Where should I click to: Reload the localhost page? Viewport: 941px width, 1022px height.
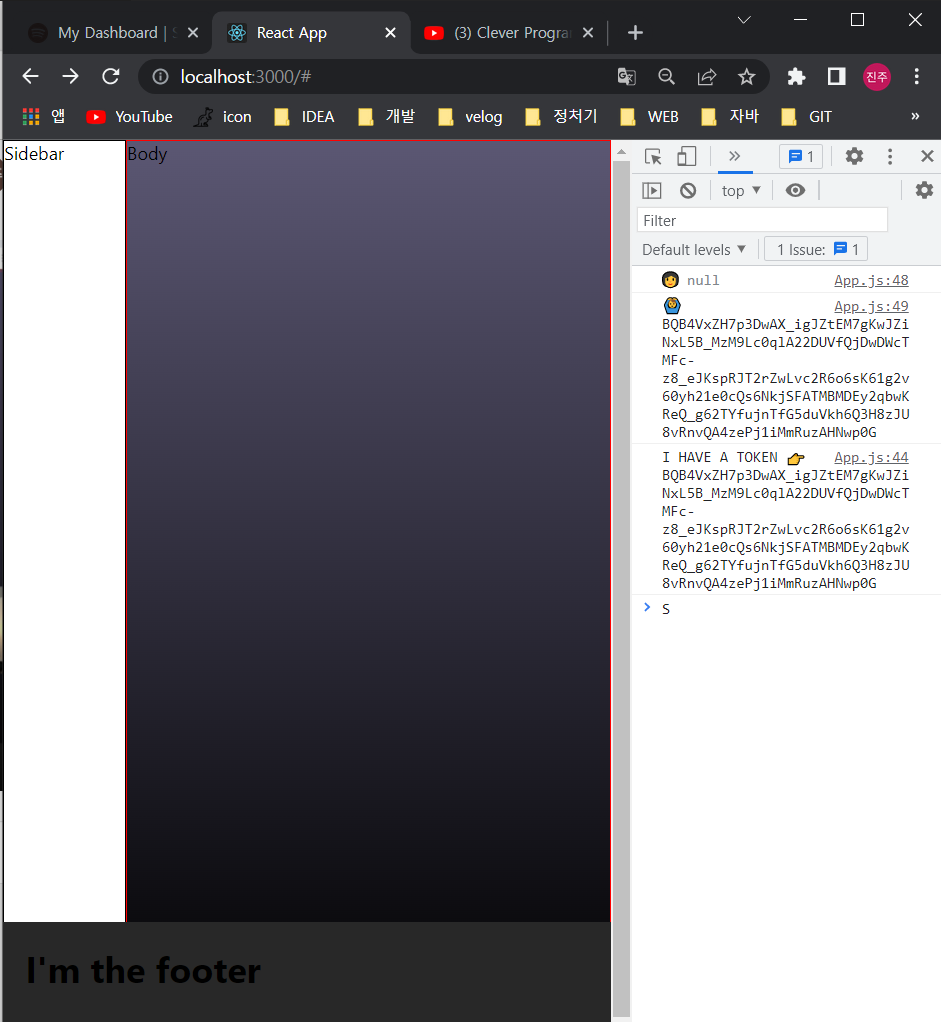click(x=111, y=77)
